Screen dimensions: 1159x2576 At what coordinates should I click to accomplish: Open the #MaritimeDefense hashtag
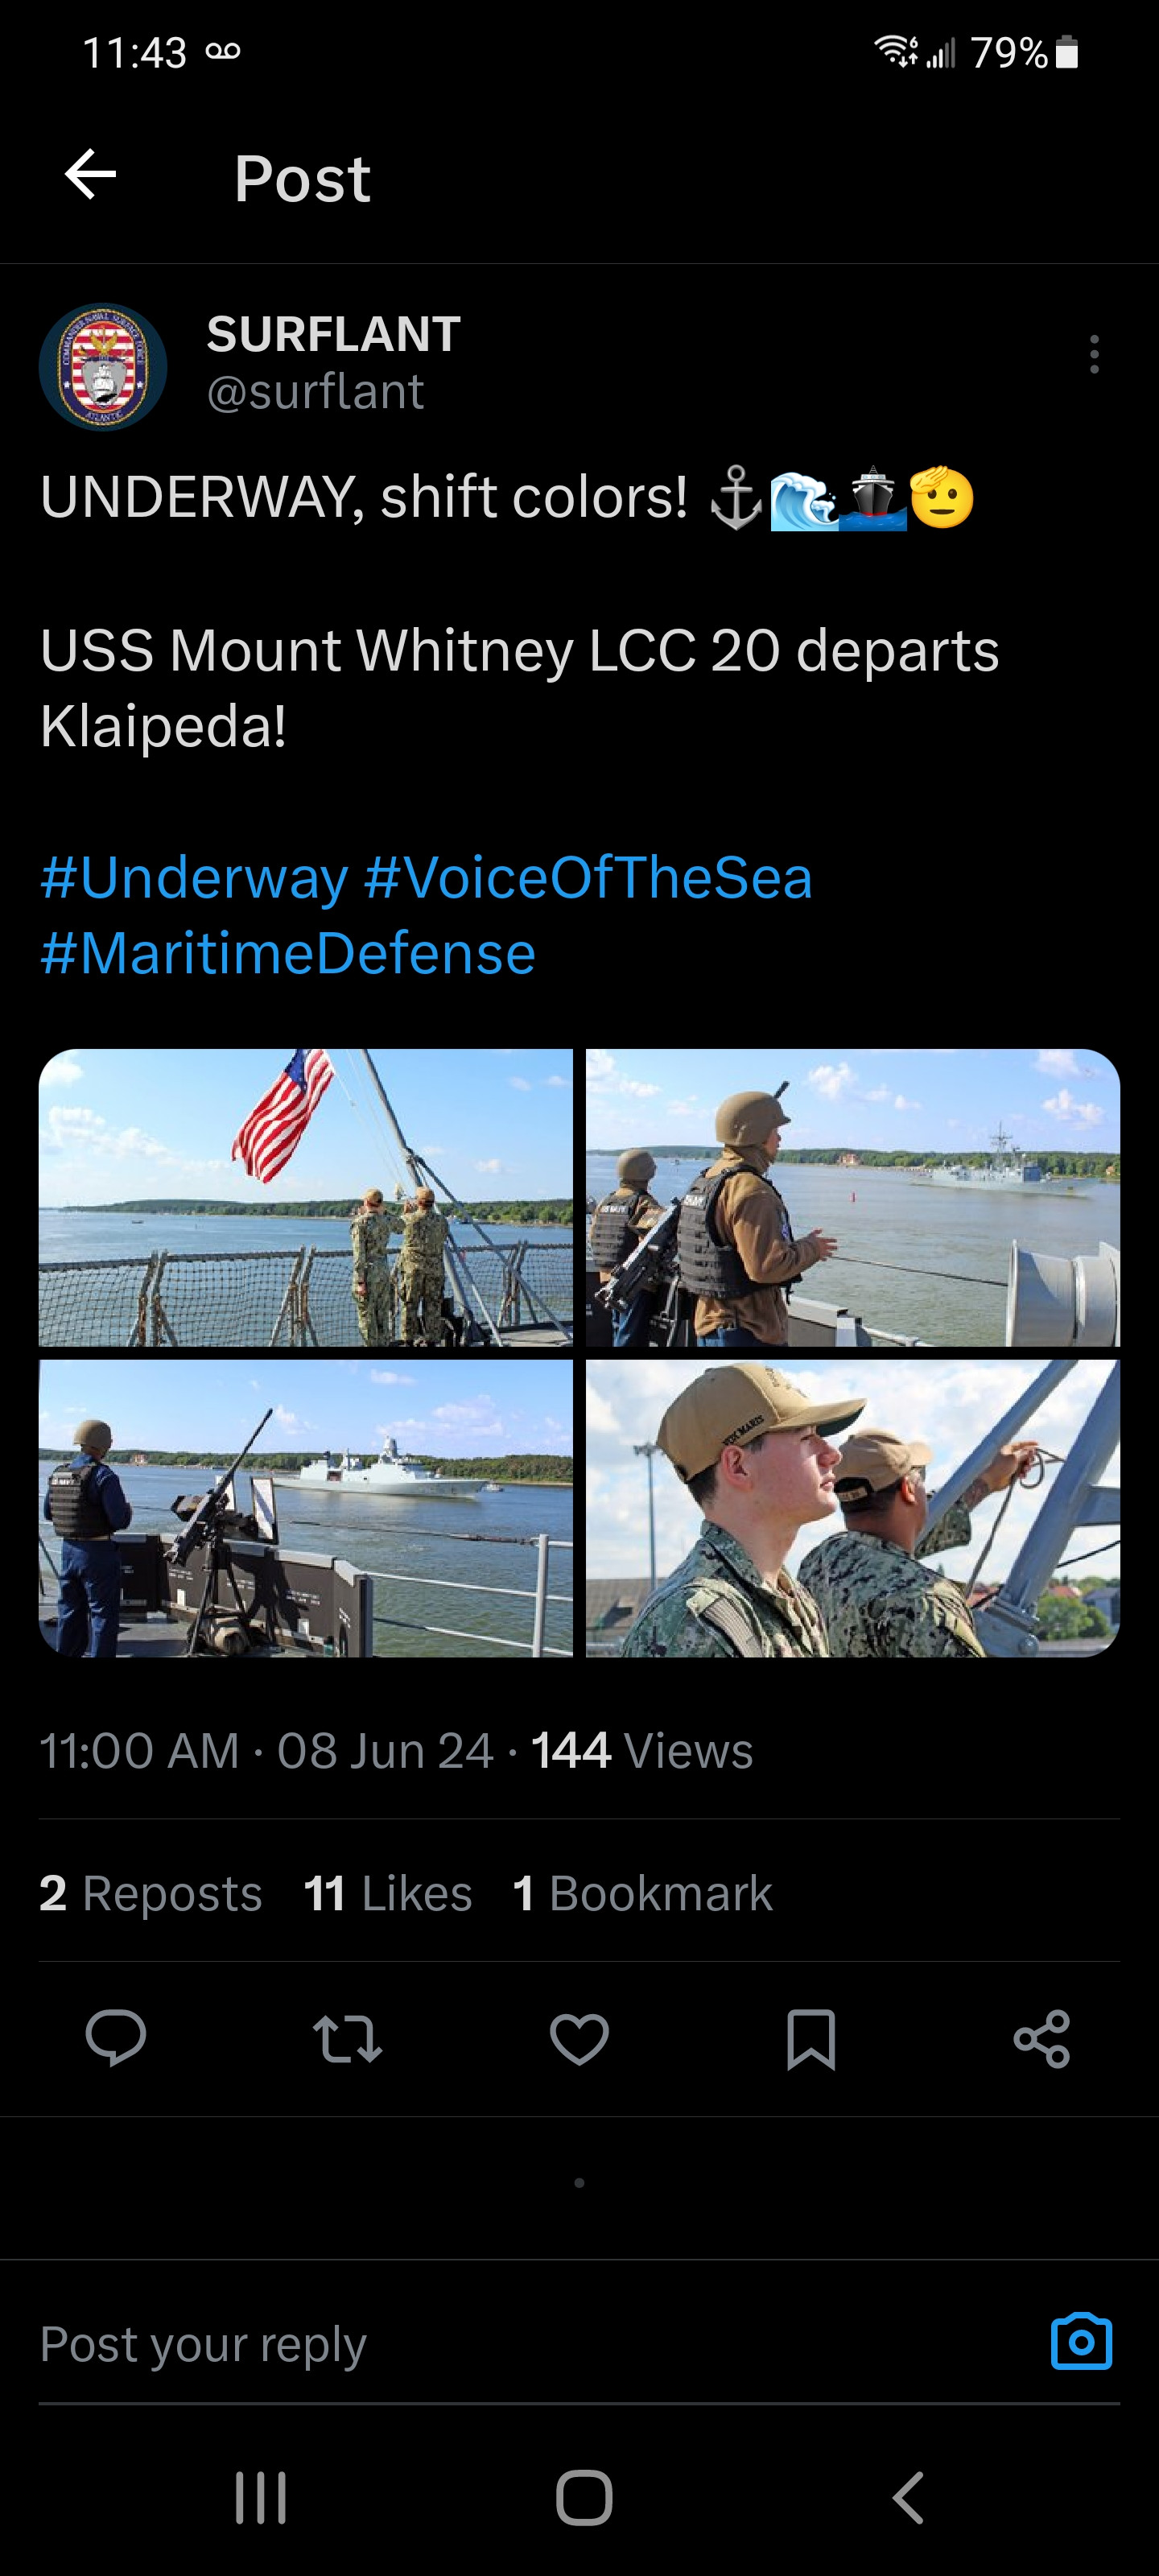[x=288, y=953]
